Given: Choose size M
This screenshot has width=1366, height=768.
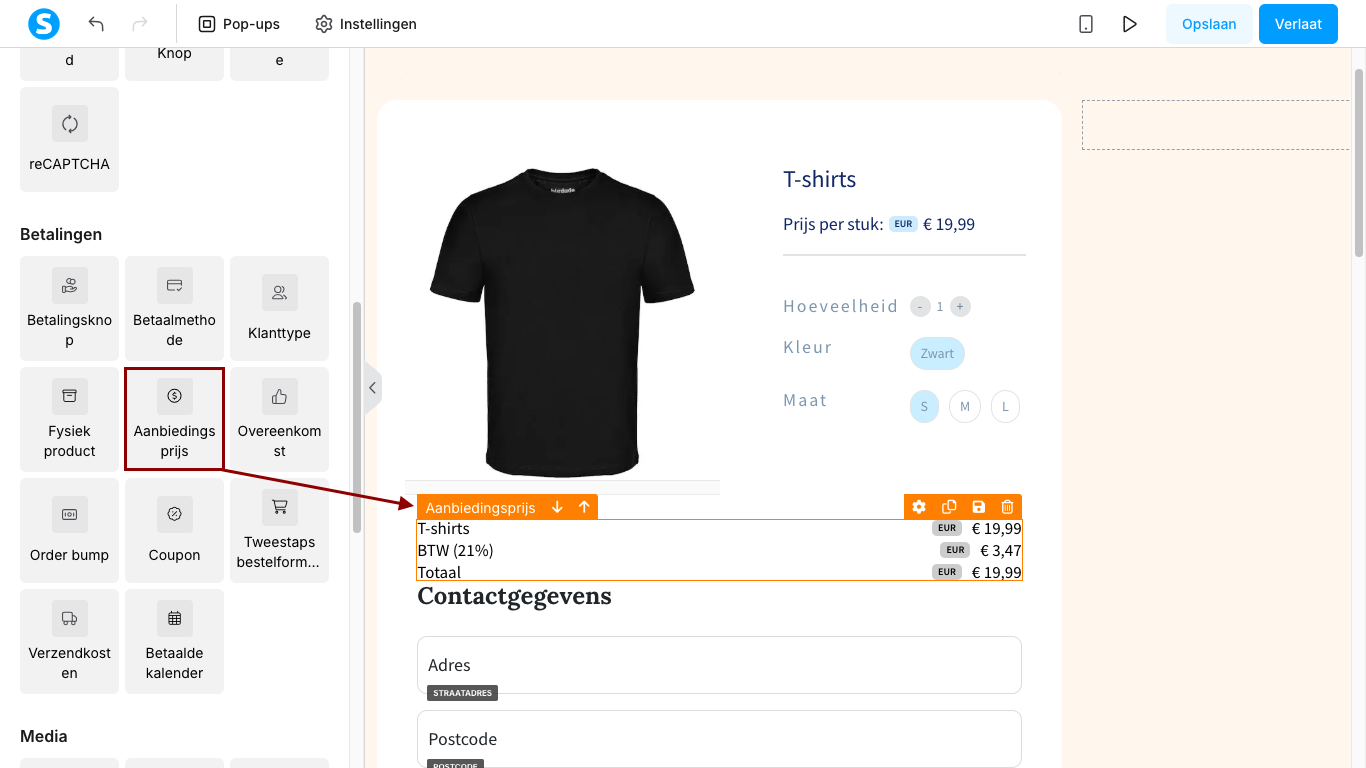Looking at the screenshot, I should coord(965,406).
